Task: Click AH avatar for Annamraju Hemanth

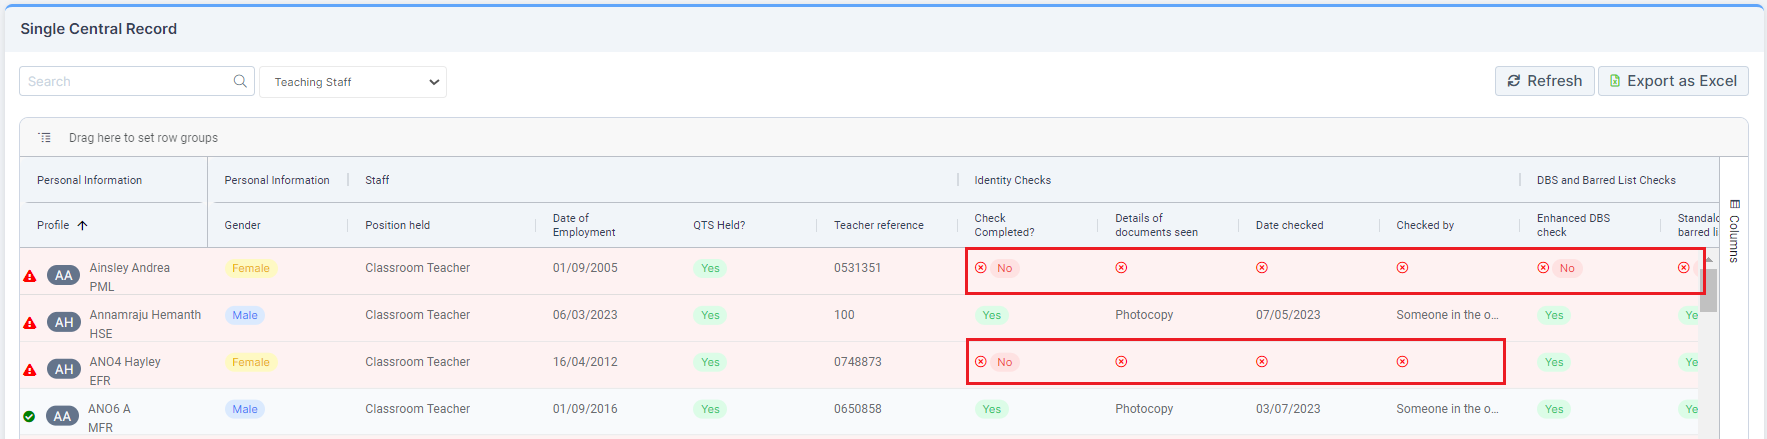Action: (64, 322)
